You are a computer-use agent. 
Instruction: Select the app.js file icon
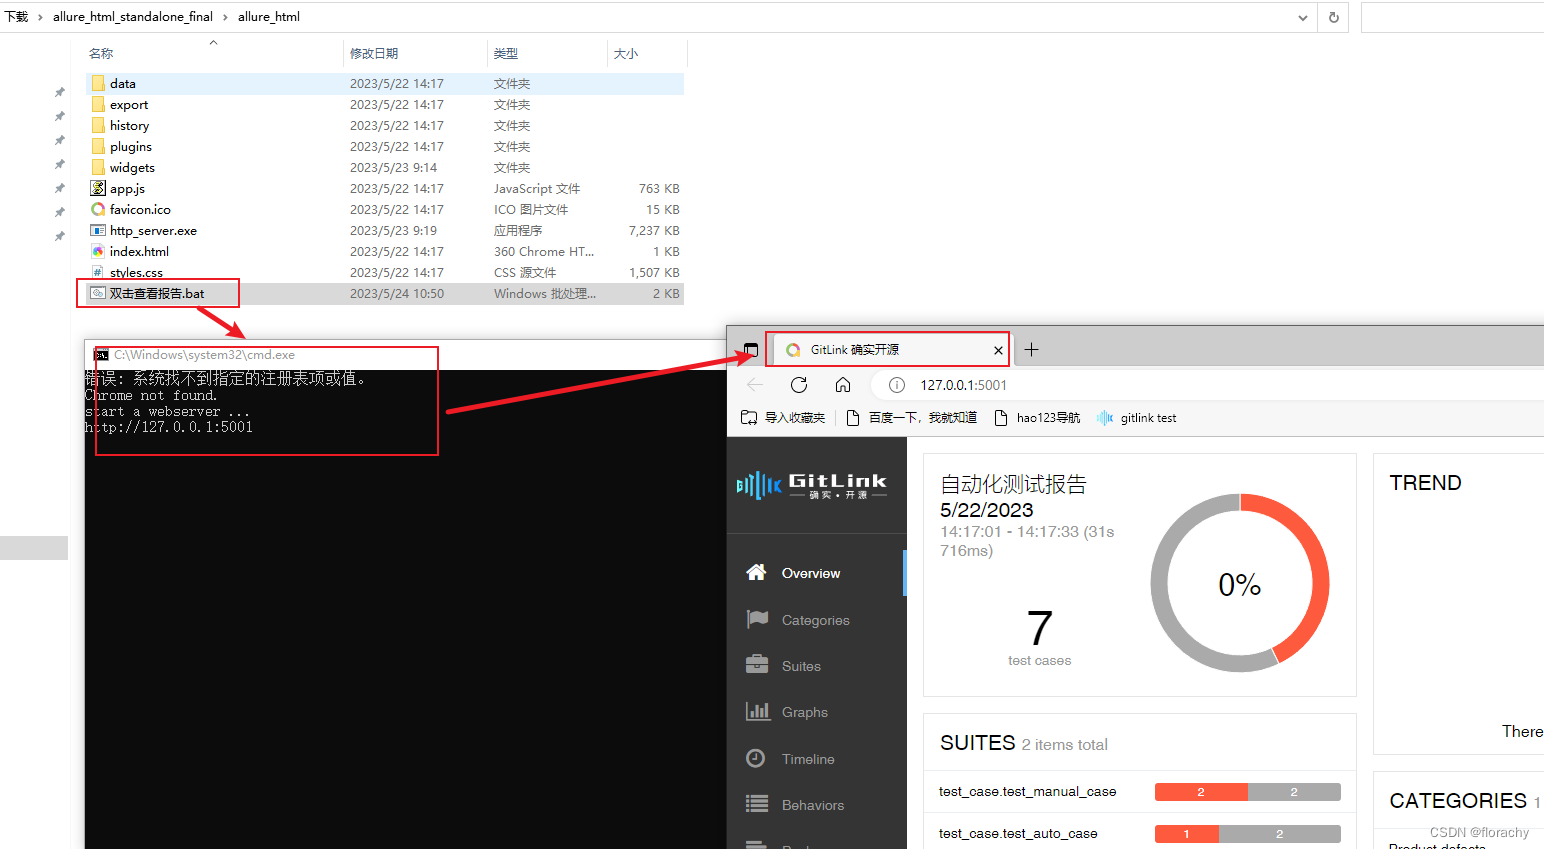[x=98, y=188]
